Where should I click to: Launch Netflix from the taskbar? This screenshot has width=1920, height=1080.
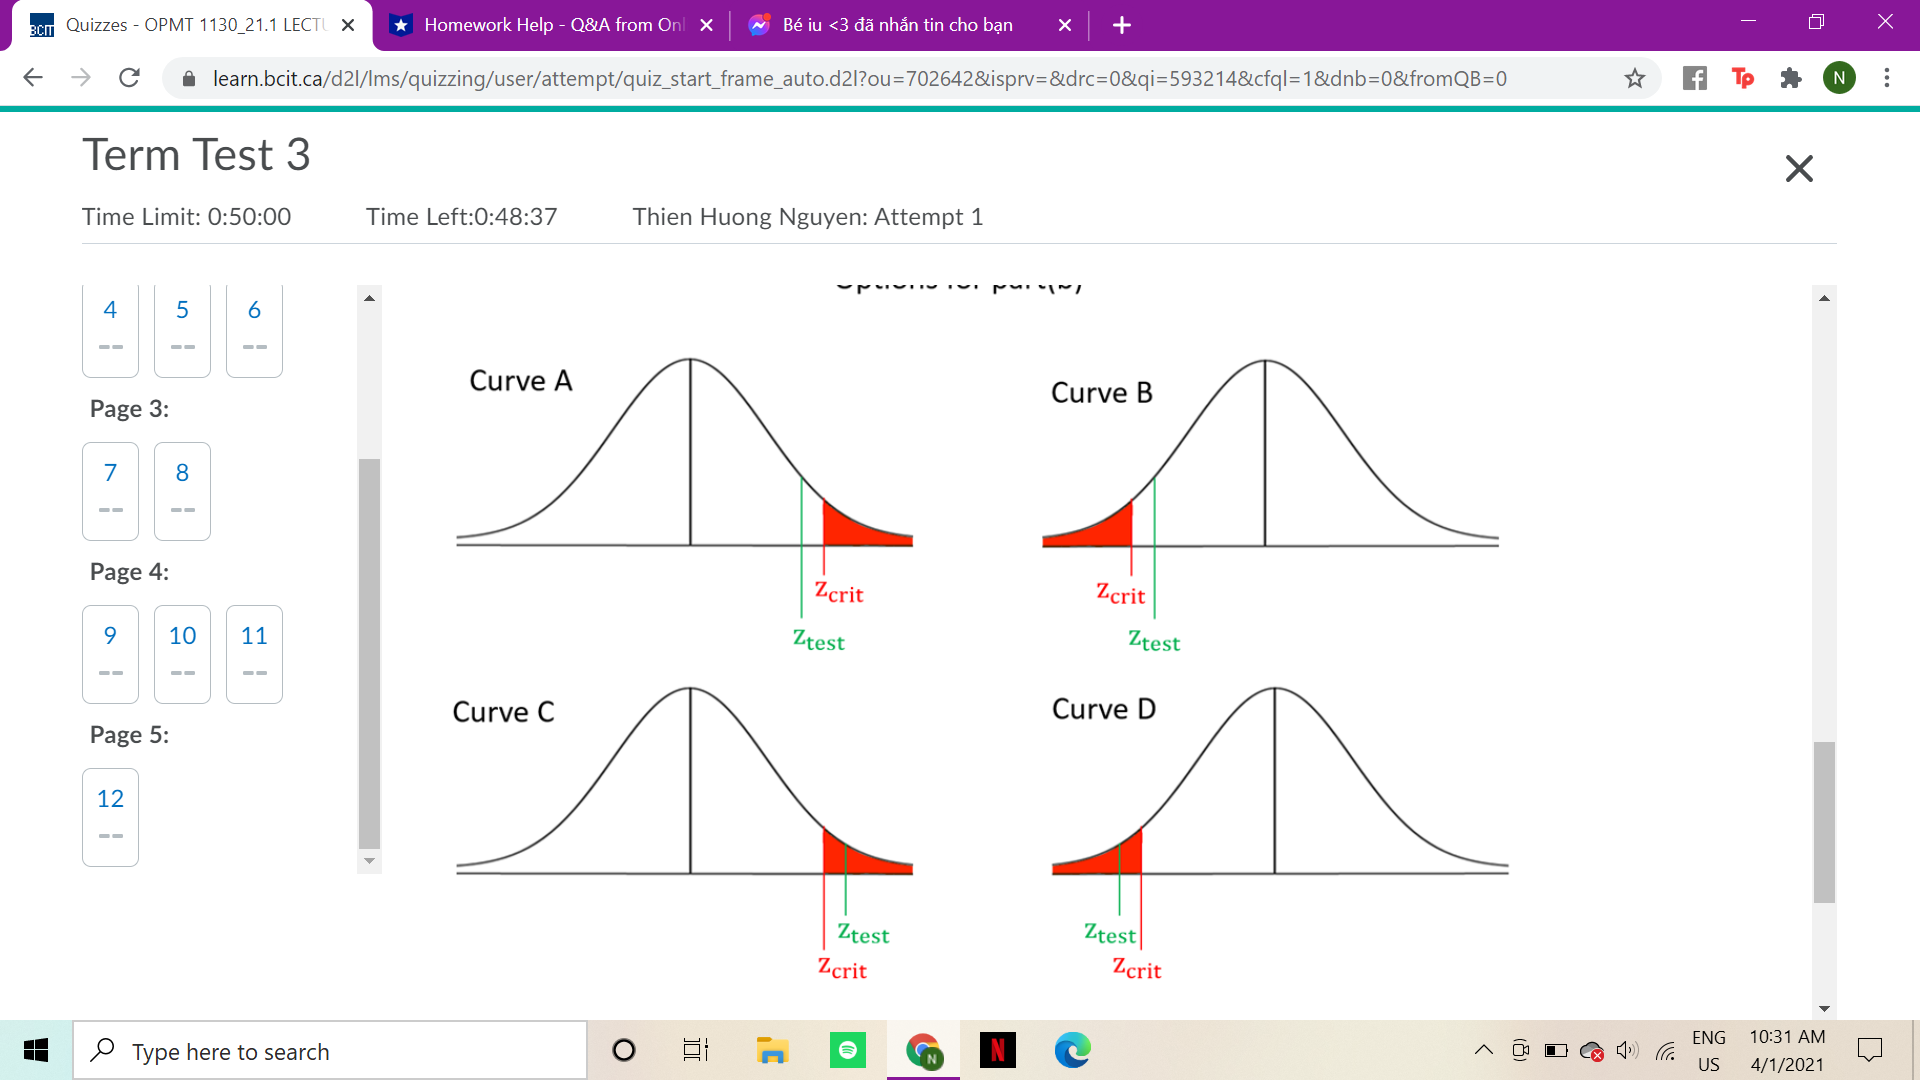pos(997,1050)
